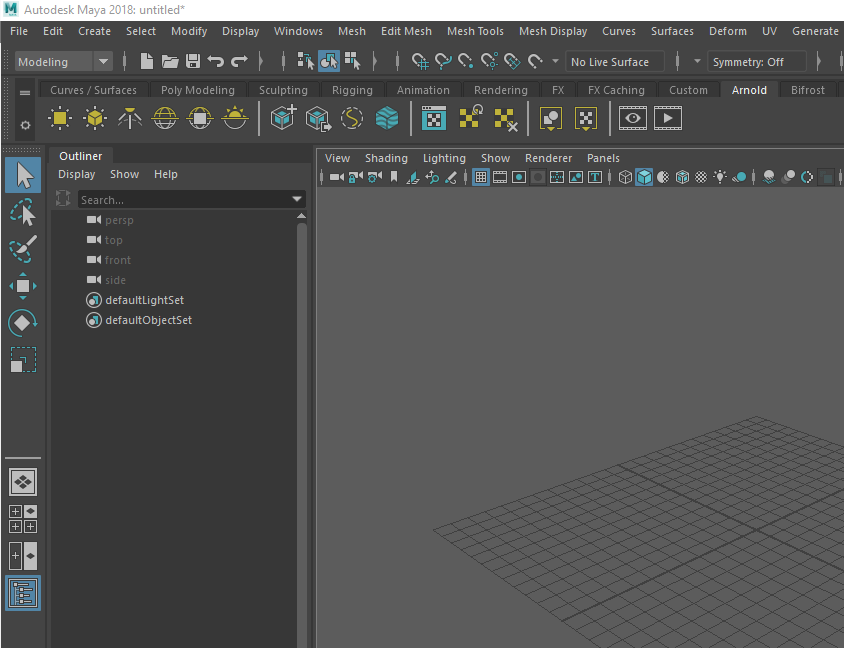Create an Arnold Photometric Light

pyautogui.click(x=130, y=118)
